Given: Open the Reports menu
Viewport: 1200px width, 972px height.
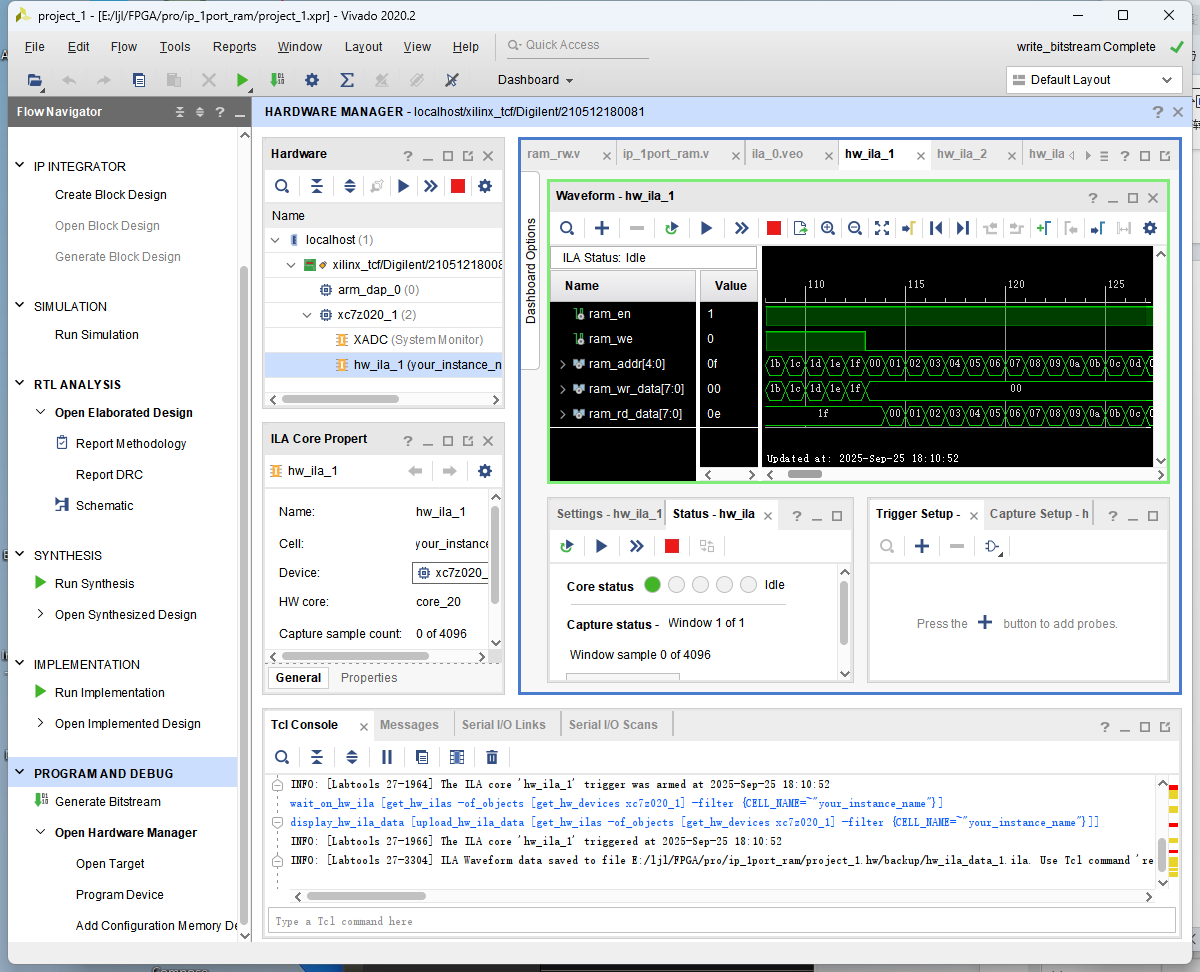Looking at the screenshot, I should tap(234, 47).
